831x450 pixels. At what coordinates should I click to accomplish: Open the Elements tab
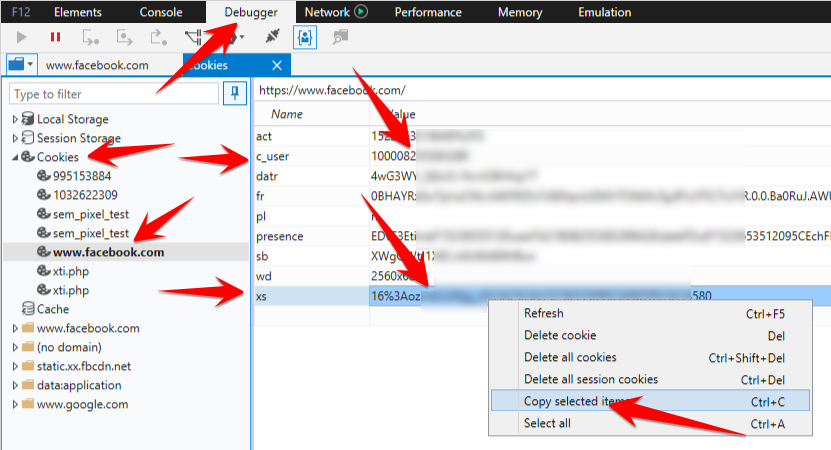coord(77,12)
